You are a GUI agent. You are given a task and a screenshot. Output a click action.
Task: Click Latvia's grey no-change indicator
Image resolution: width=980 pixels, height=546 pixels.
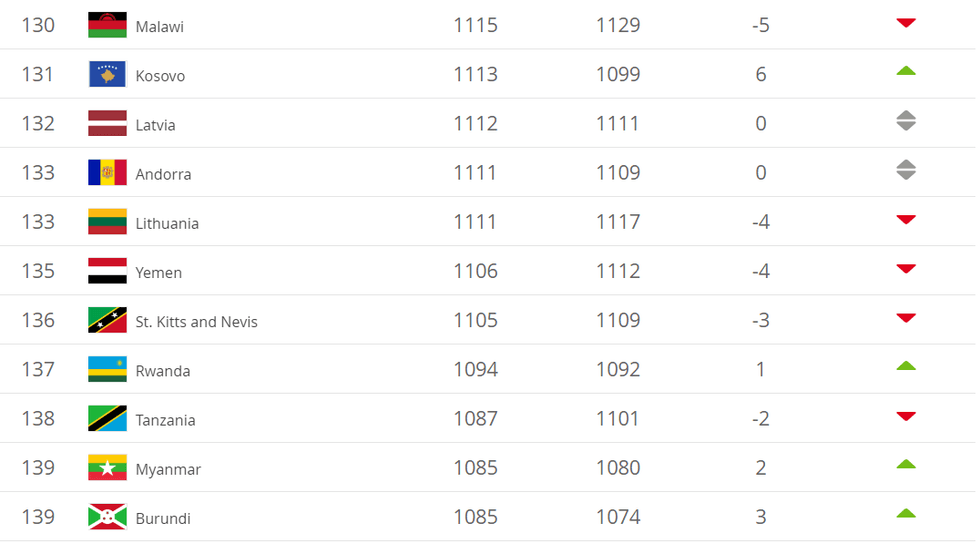click(x=906, y=122)
